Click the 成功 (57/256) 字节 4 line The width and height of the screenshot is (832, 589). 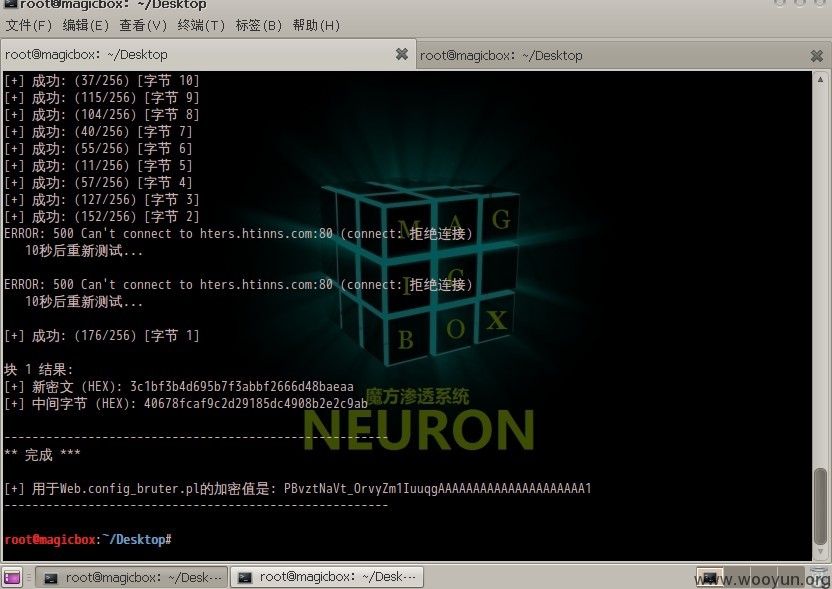point(98,183)
